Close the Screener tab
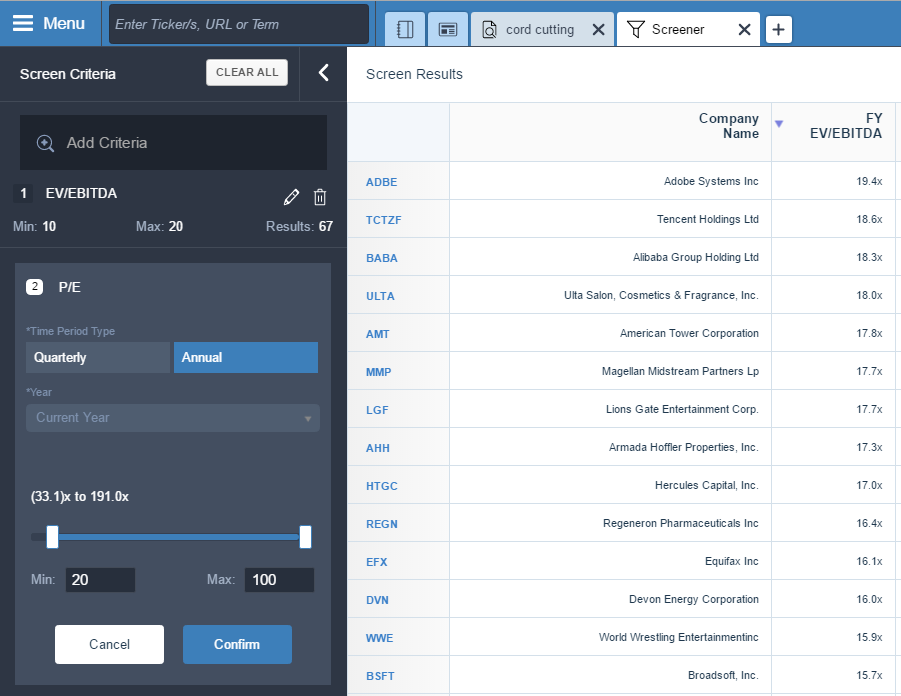The image size is (901, 696). click(x=744, y=29)
